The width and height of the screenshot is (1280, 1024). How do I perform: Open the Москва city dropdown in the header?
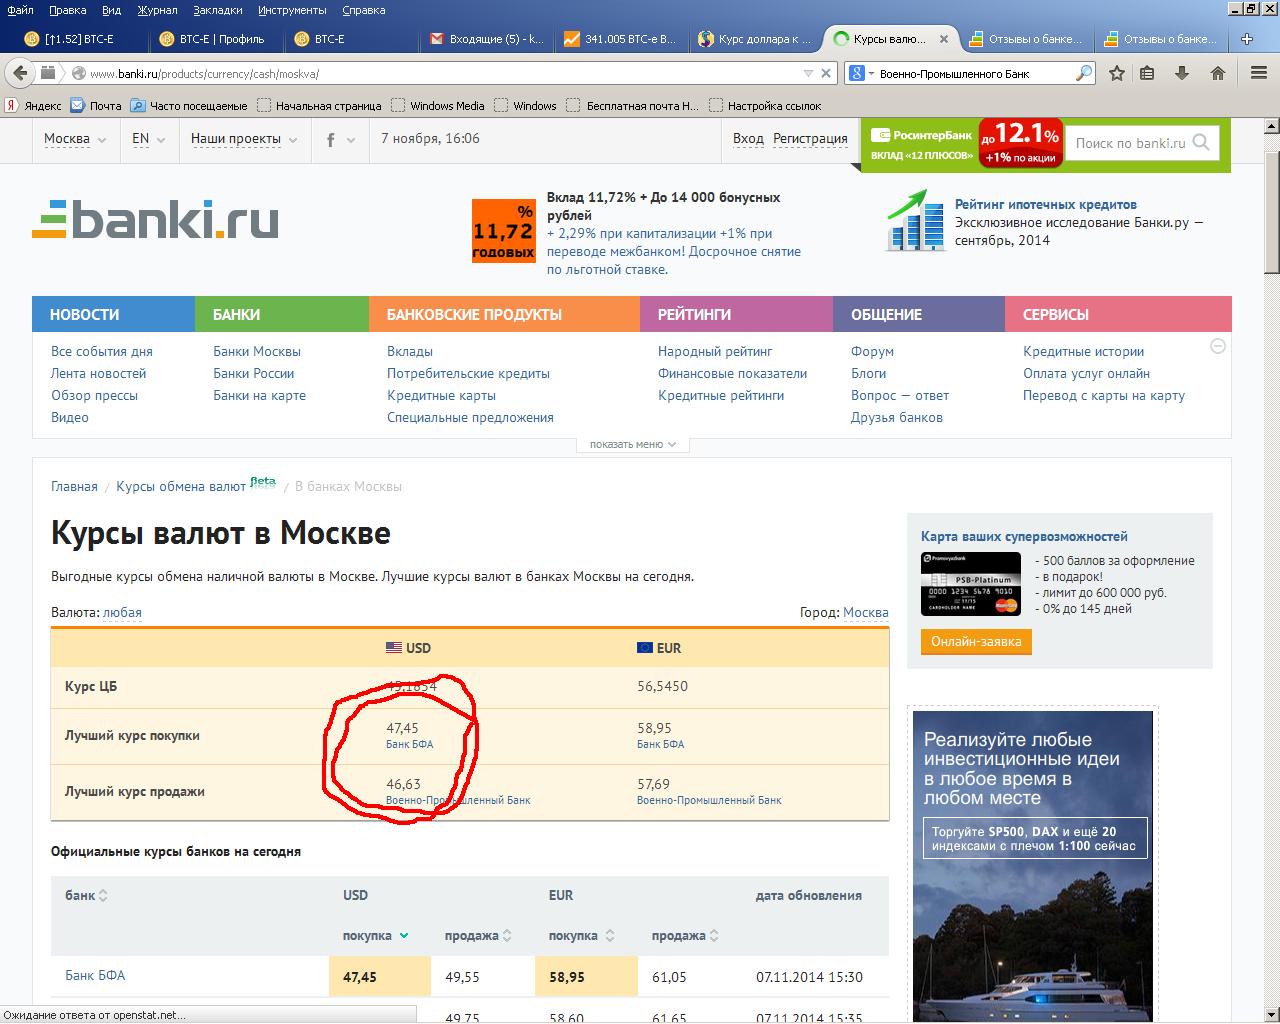tap(75, 139)
